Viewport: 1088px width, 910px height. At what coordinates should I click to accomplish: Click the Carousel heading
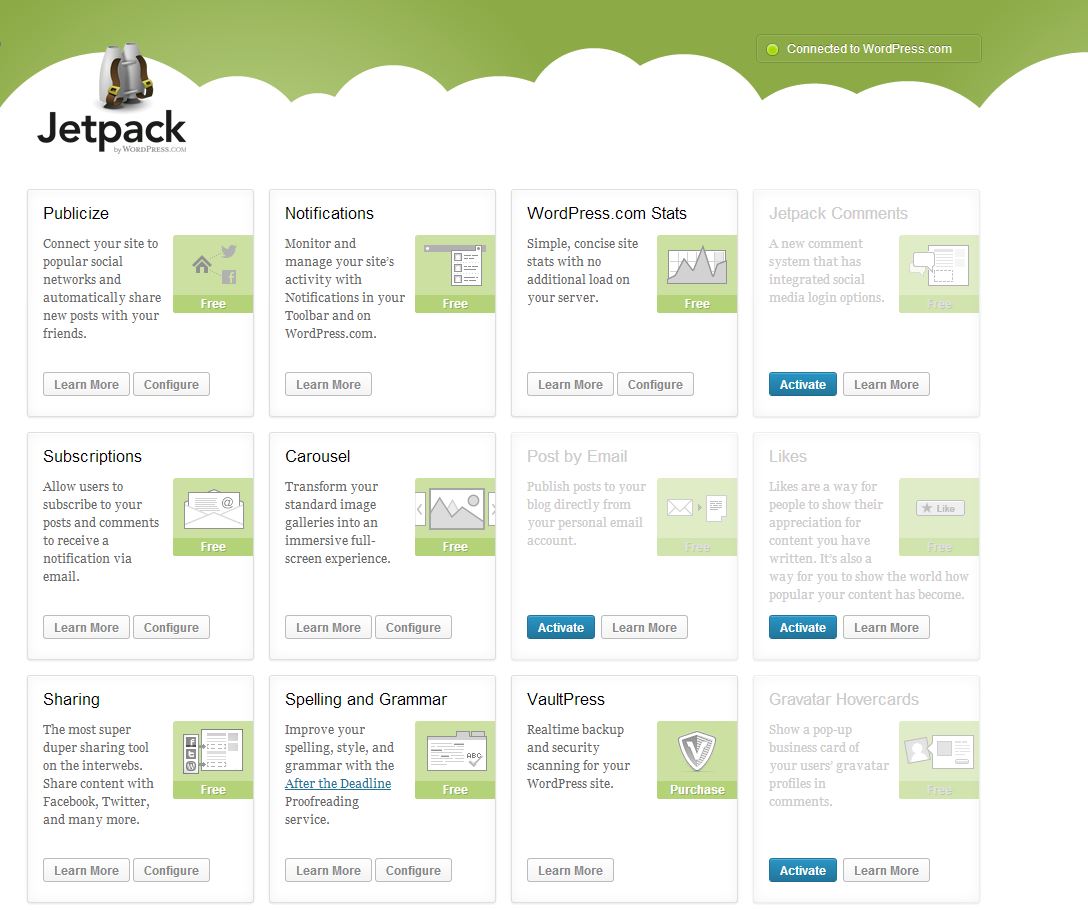click(317, 457)
